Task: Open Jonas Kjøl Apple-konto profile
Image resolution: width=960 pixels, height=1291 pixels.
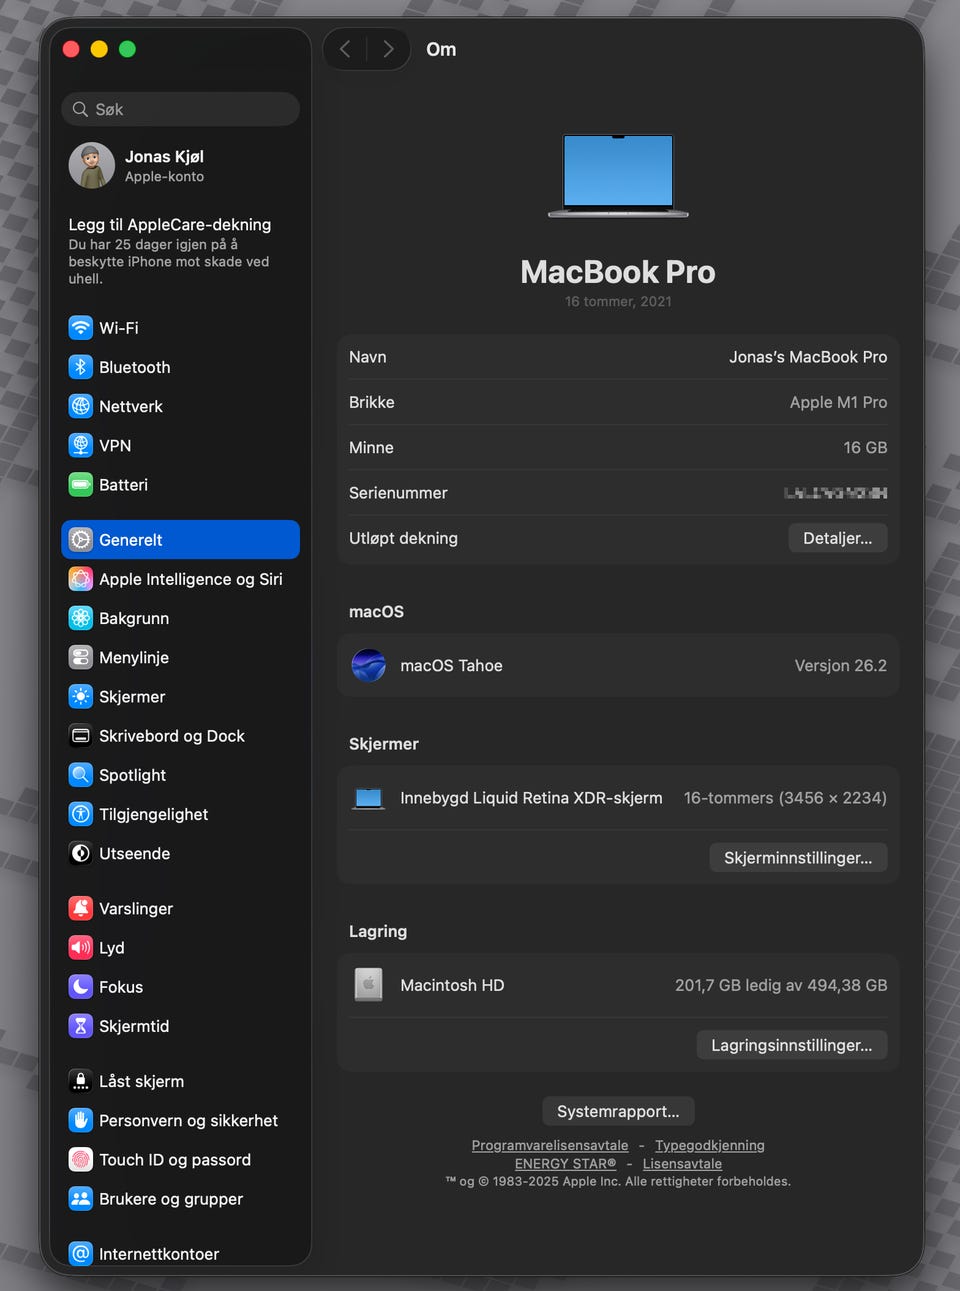Action: (x=181, y=166)
